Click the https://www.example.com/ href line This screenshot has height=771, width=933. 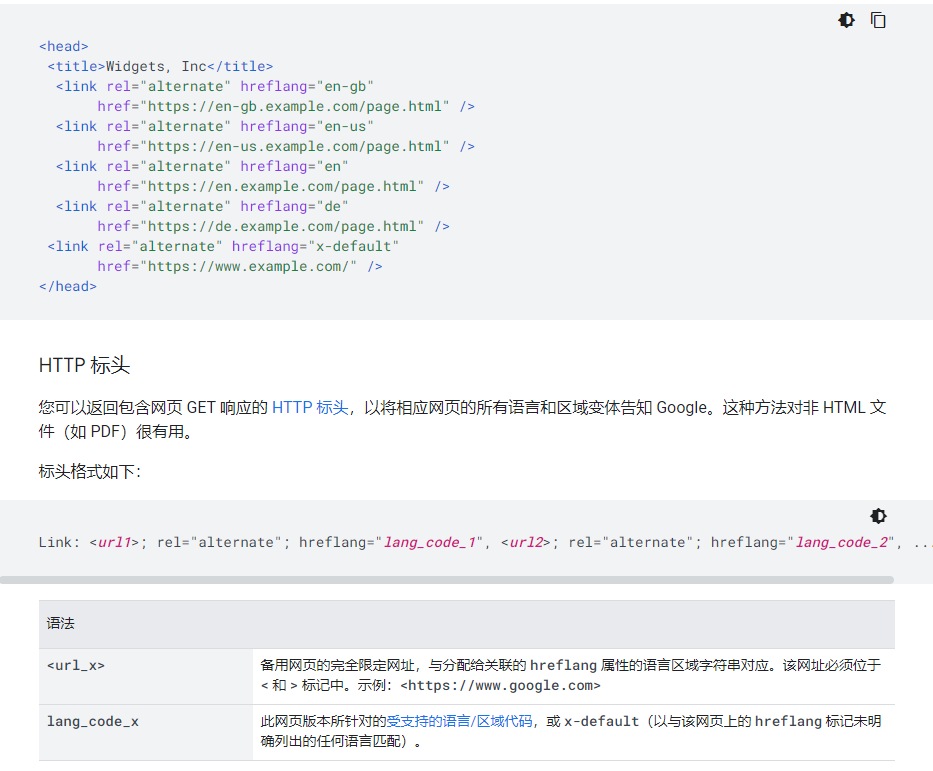240,267
